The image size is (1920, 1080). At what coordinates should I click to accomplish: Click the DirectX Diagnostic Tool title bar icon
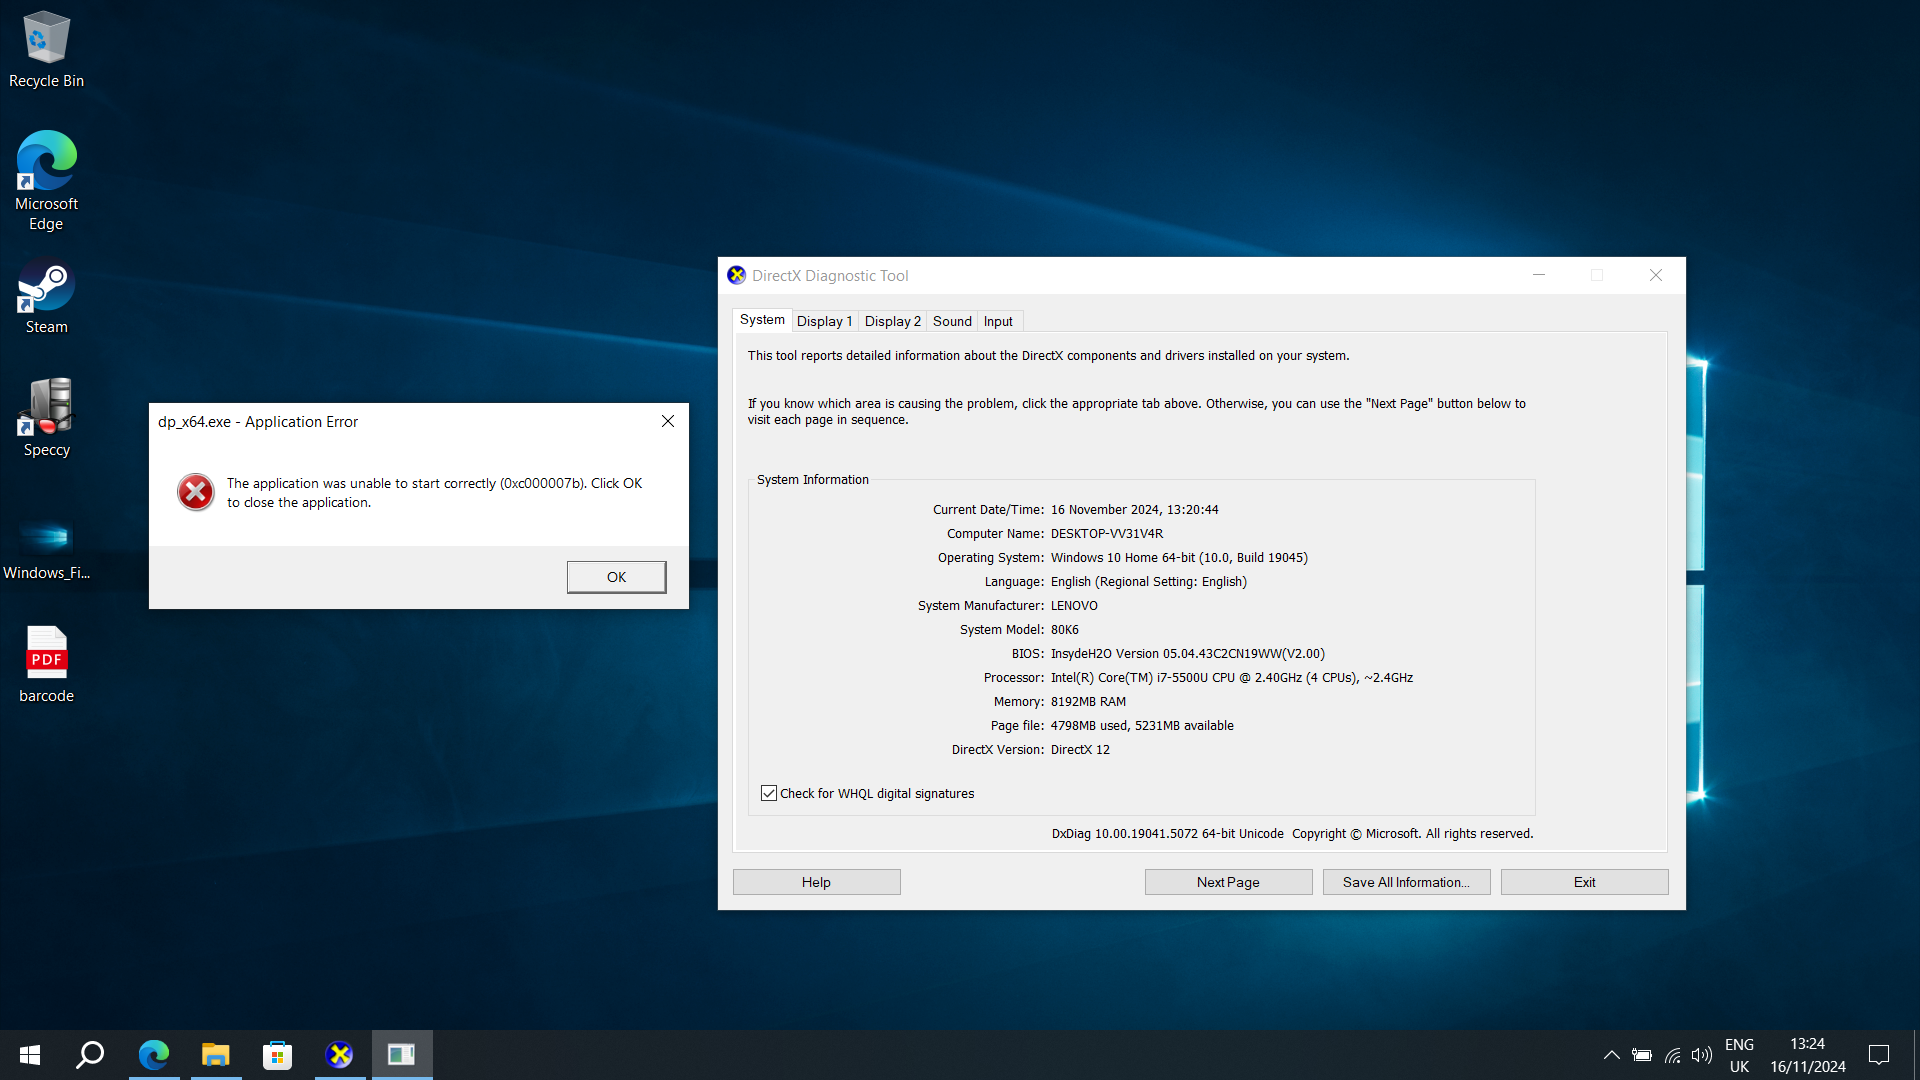pos(737,275)
